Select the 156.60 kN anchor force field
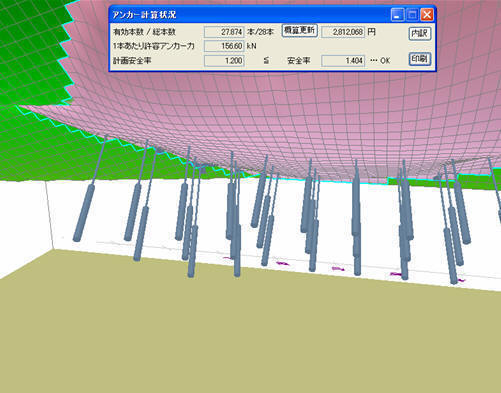The width and height of the screenshot is (501, 393). [224, 46]
